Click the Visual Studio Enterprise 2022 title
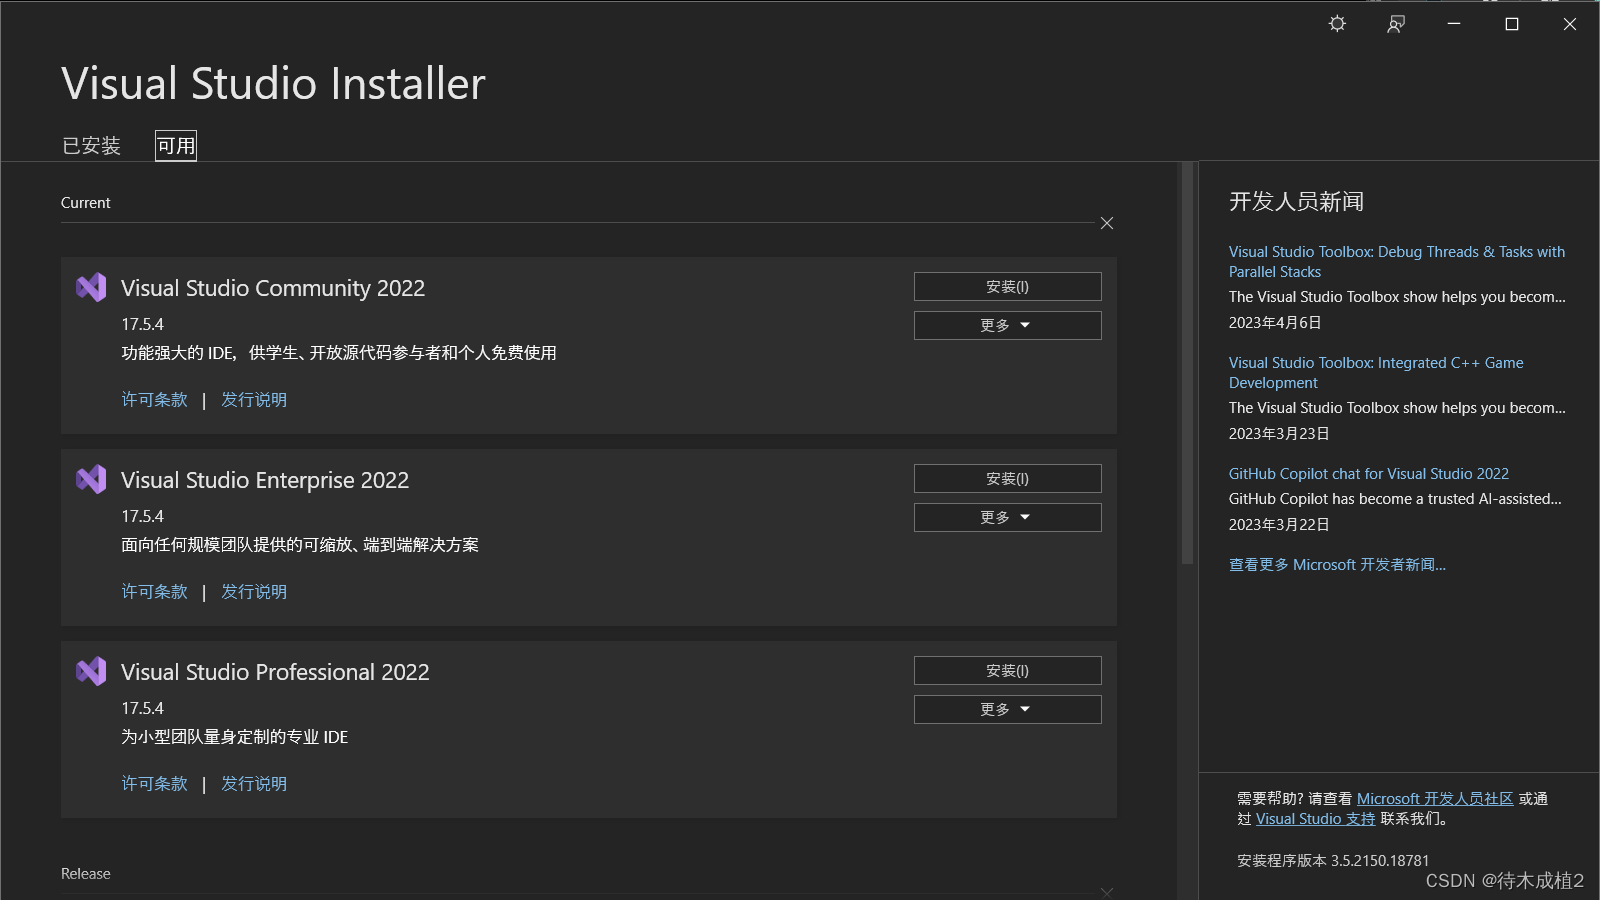The image size is (1600, 900). coord(265,480)
